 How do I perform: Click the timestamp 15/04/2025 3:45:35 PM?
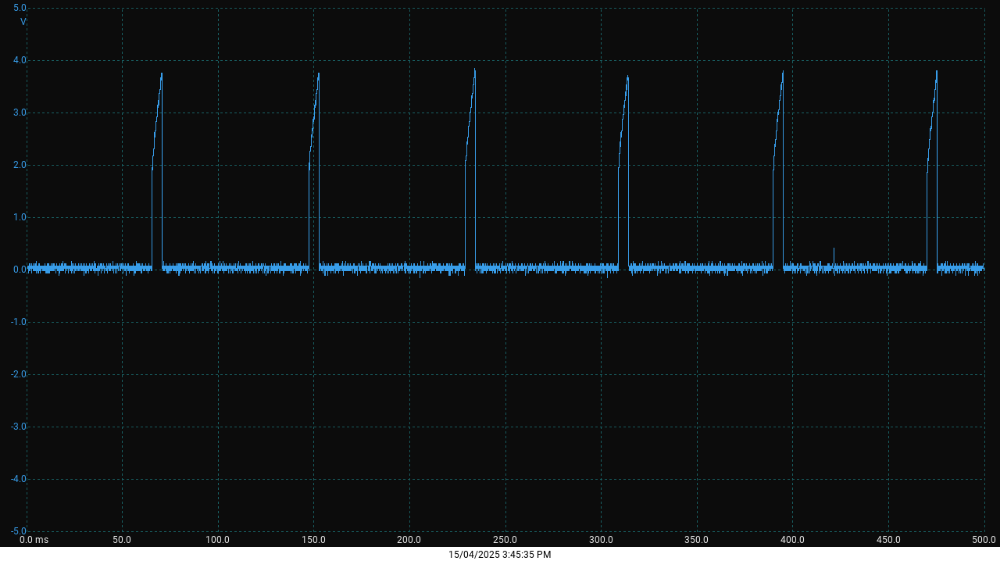point(499,554)
